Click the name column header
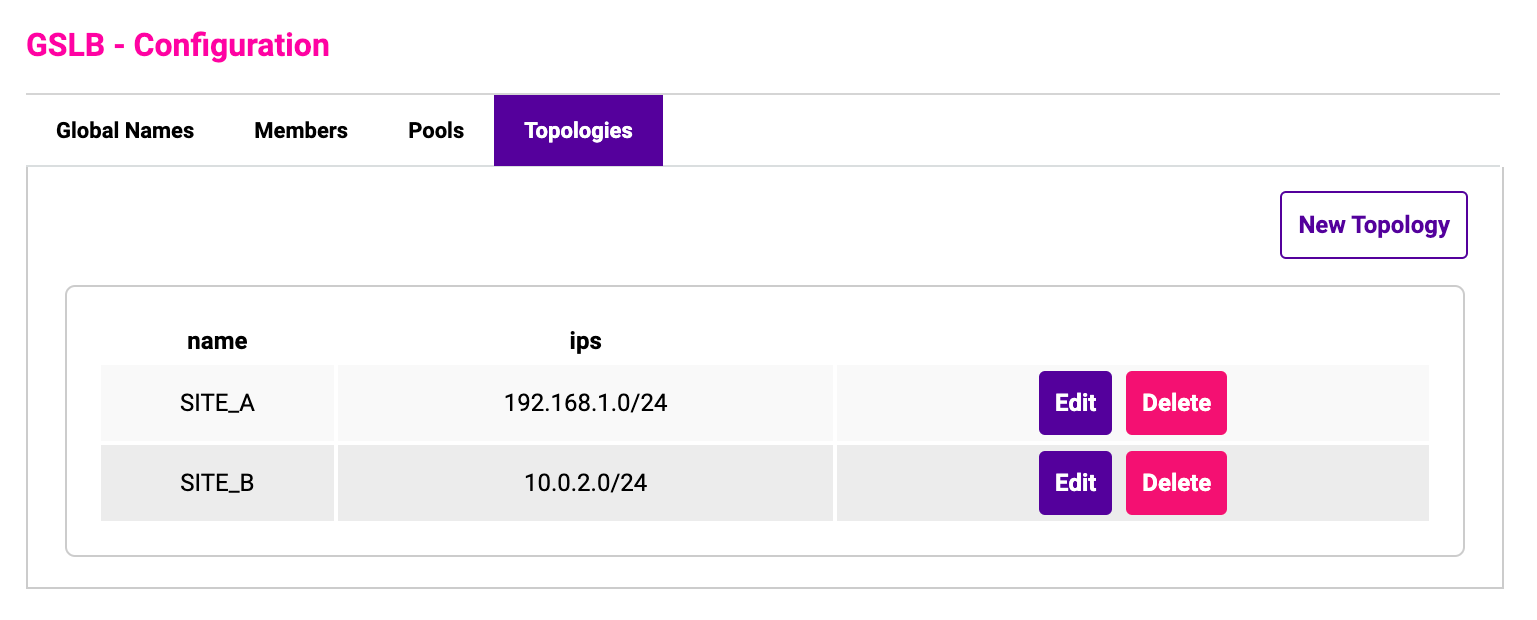The image size is (1537, 620). click(x=217, y=341)
